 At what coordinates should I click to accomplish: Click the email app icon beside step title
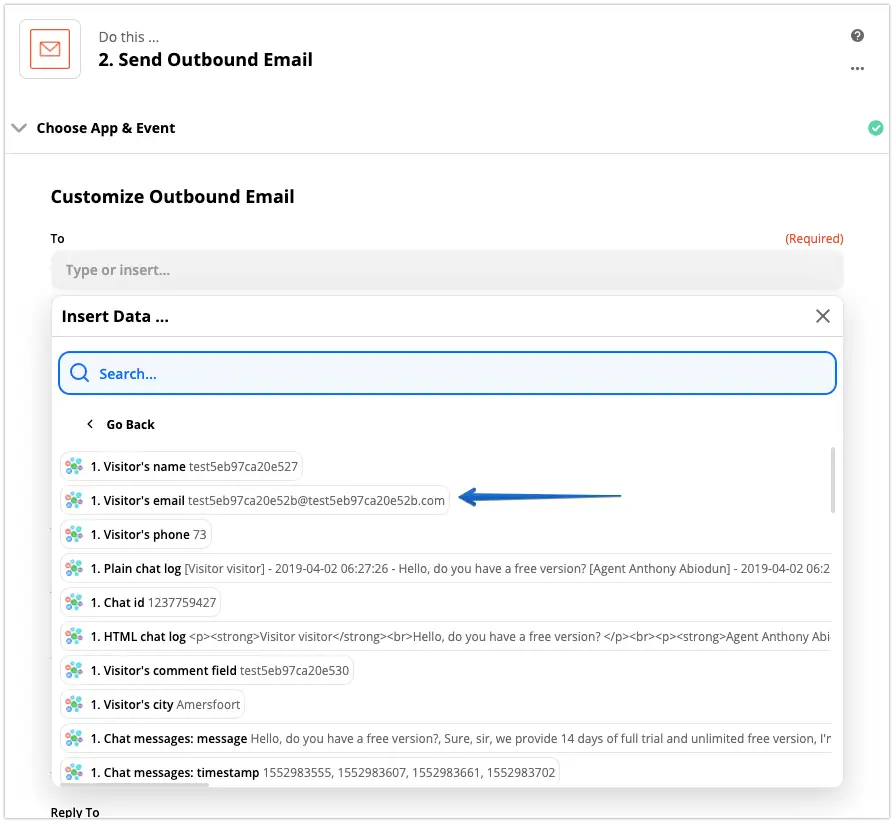tap(50, 49)
